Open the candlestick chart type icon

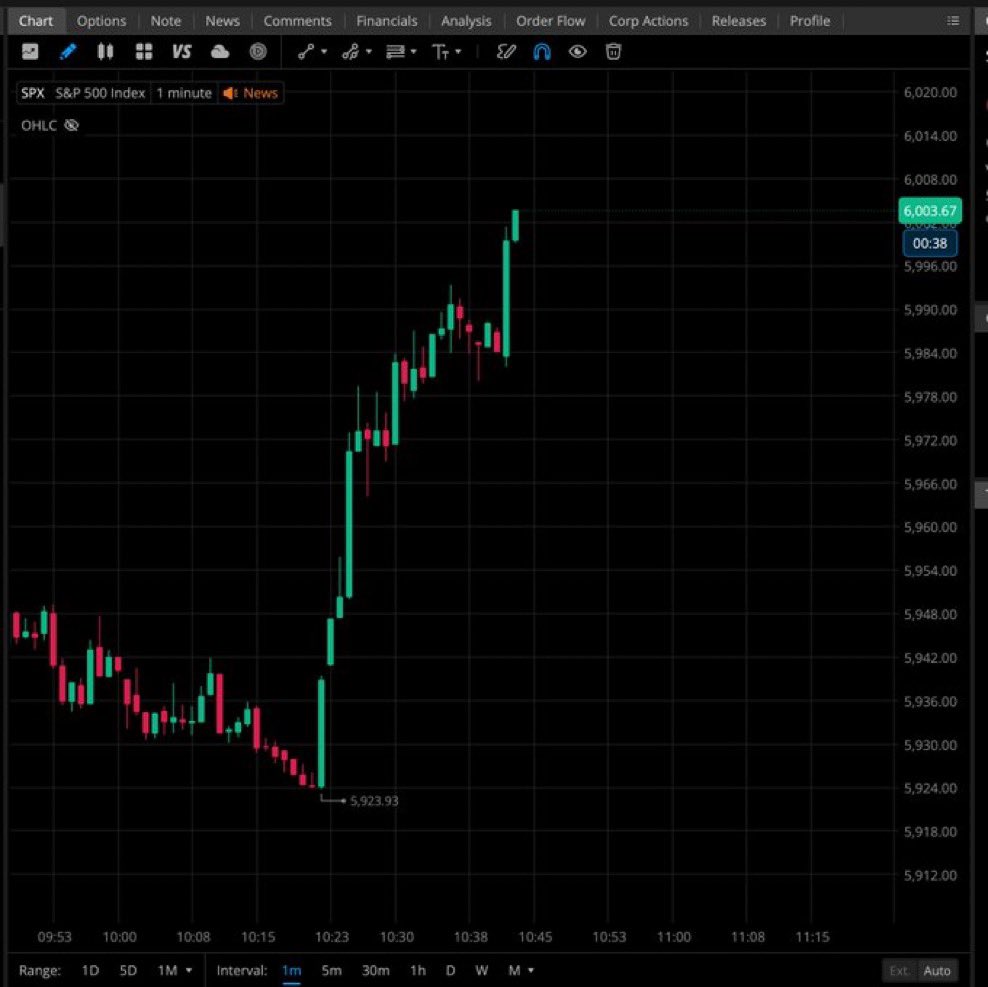coord(105,52)
